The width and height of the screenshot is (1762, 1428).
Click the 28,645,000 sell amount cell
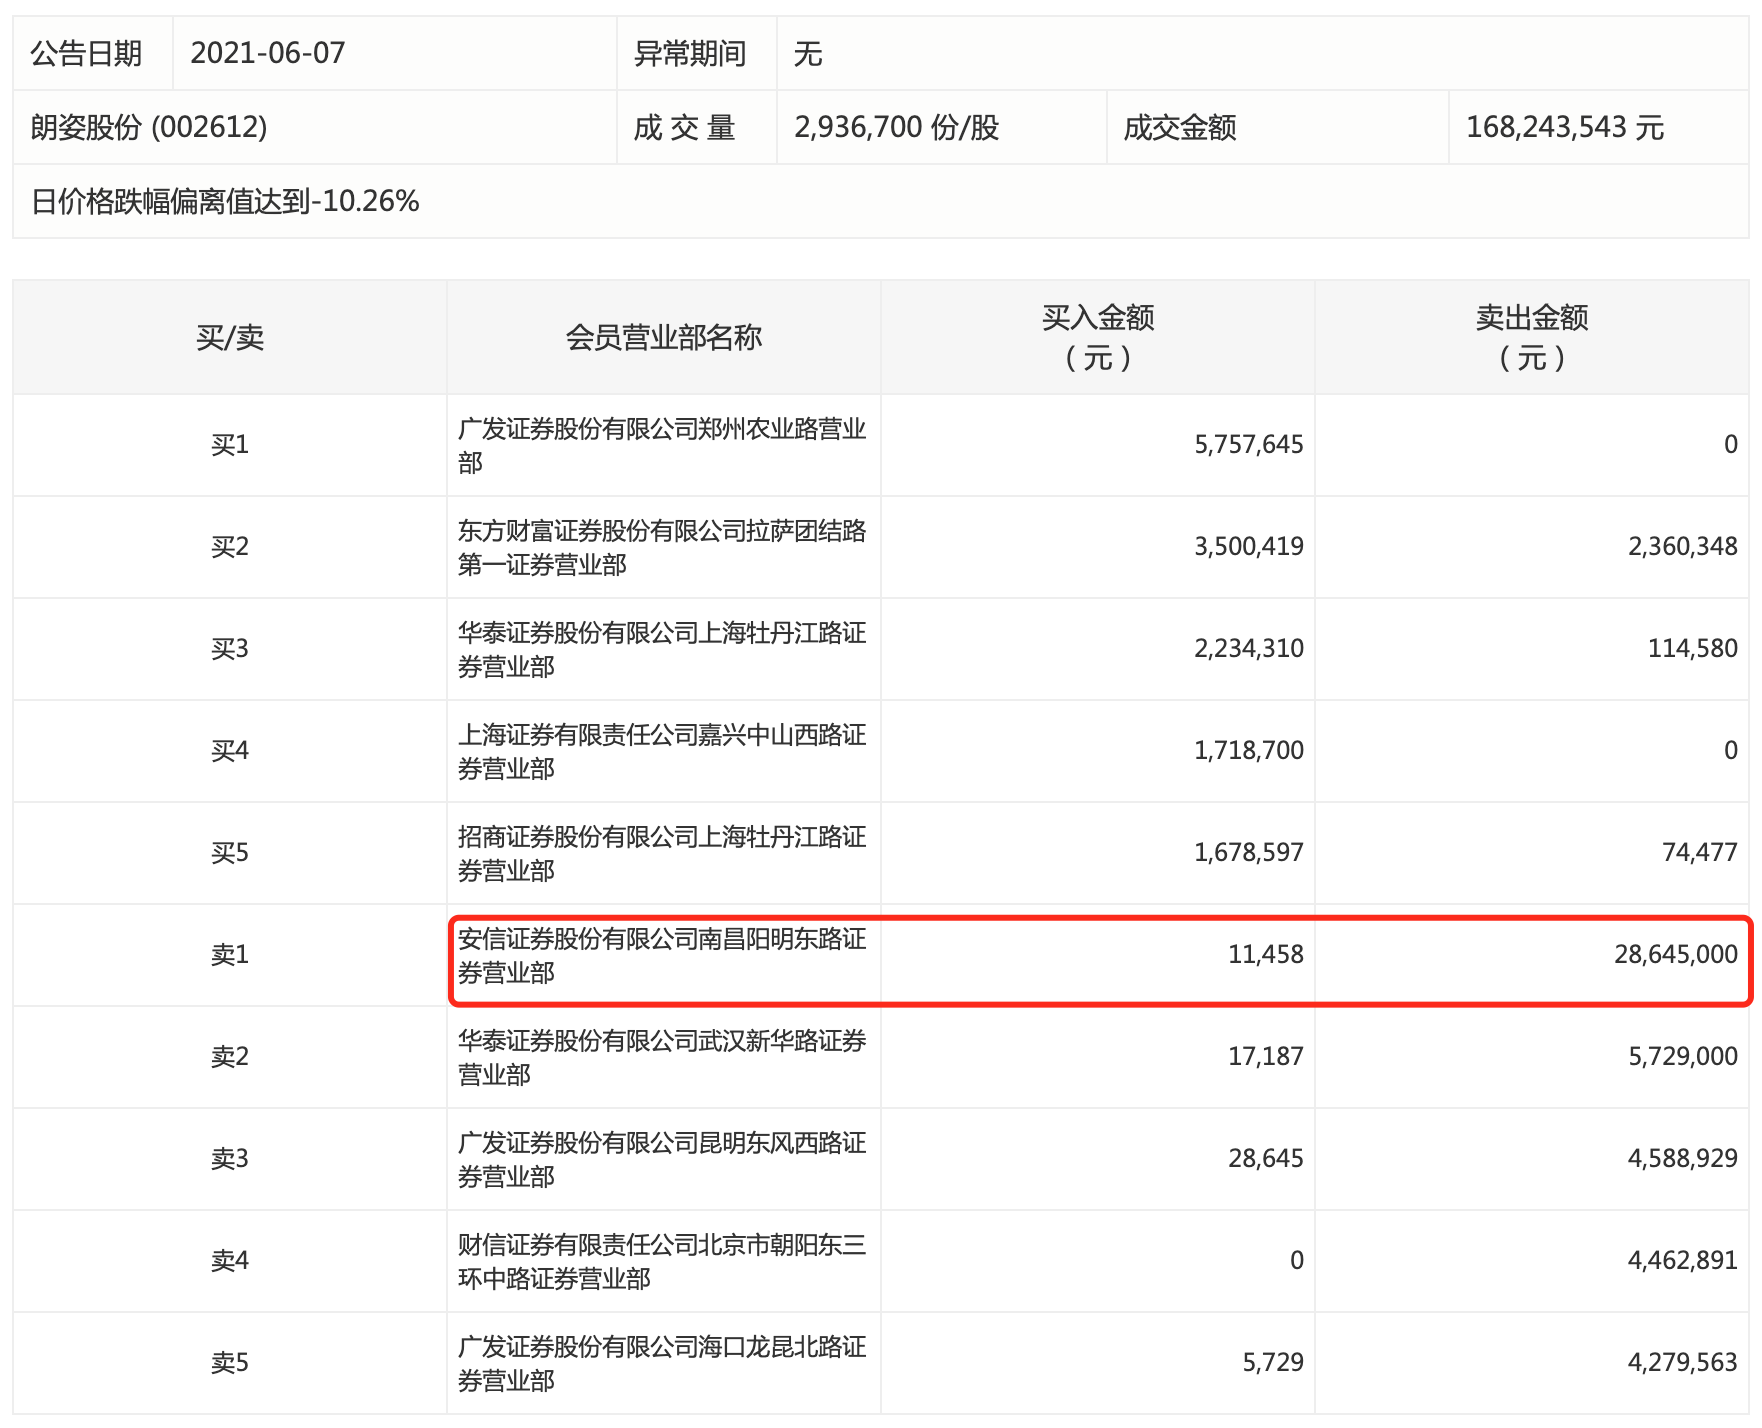pyautogui.click(x=1675, y=954)
